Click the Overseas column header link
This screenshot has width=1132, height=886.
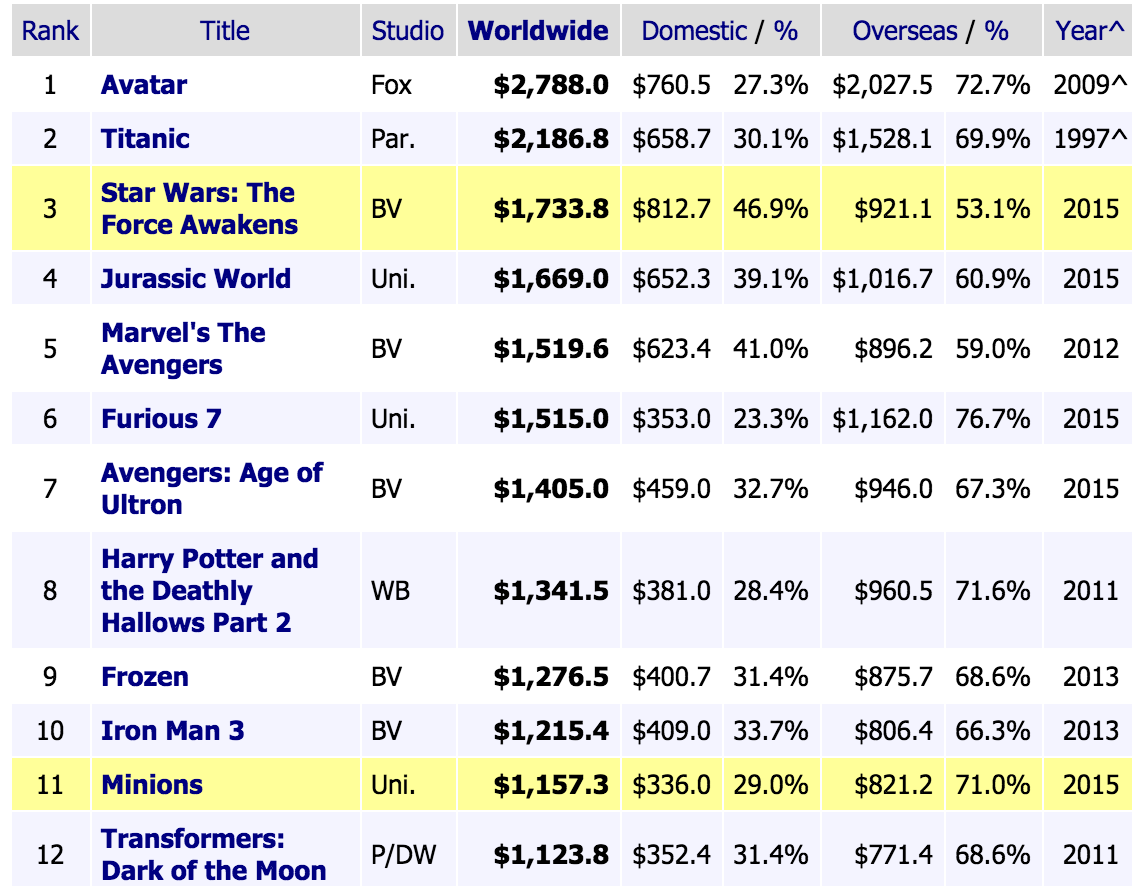(904, 31)
